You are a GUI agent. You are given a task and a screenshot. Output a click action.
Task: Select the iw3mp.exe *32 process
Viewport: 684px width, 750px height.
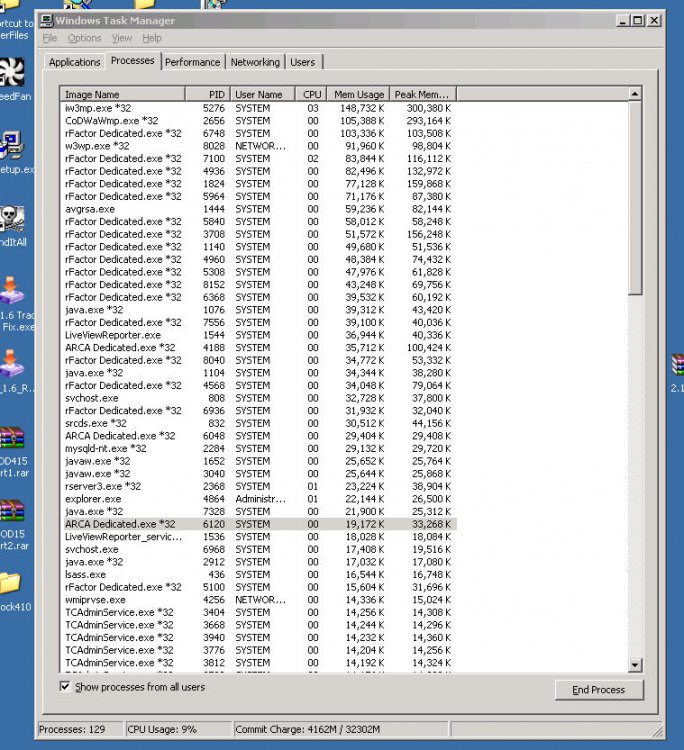[x=259, y=108]
